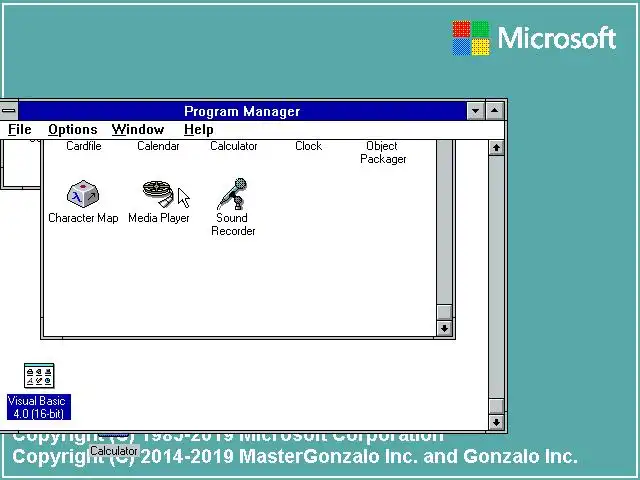This screenshot has height=480, width=640.
Task: Launch the Media Player icon
Action: pyautogui.click(x=158, y=194)
